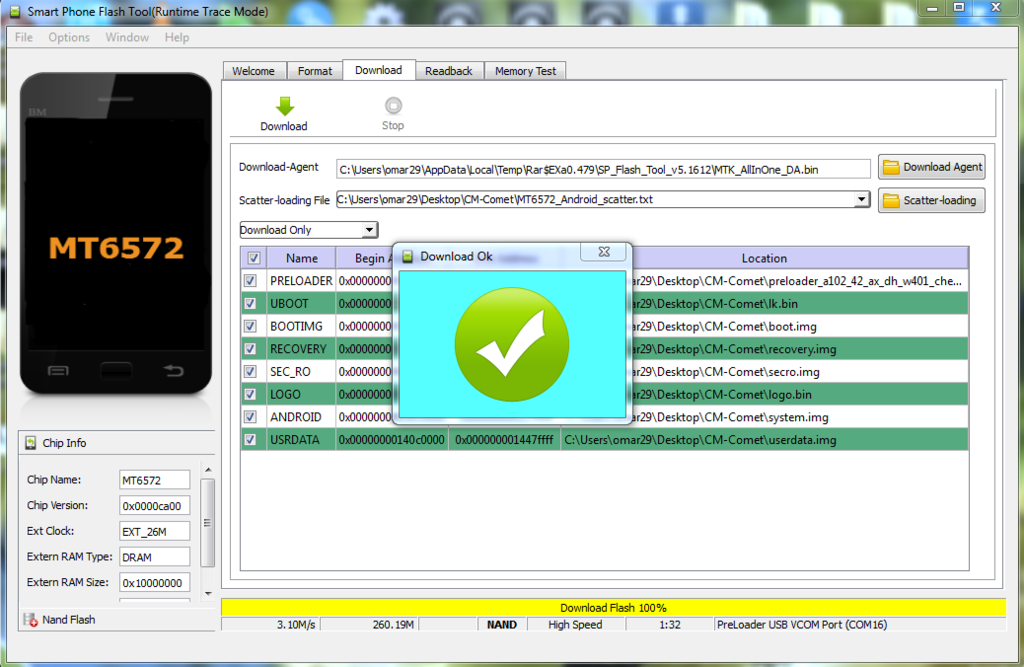
Task: Click the green checkmark image
Action: click(512, 344)
